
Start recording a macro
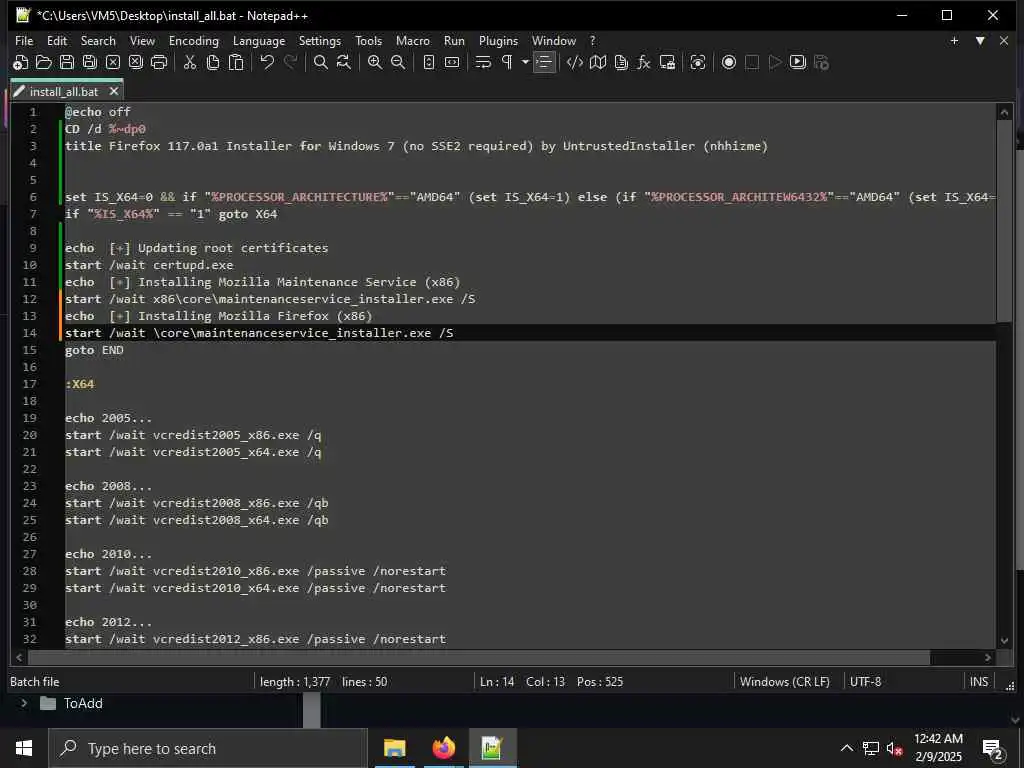(729, 63)
